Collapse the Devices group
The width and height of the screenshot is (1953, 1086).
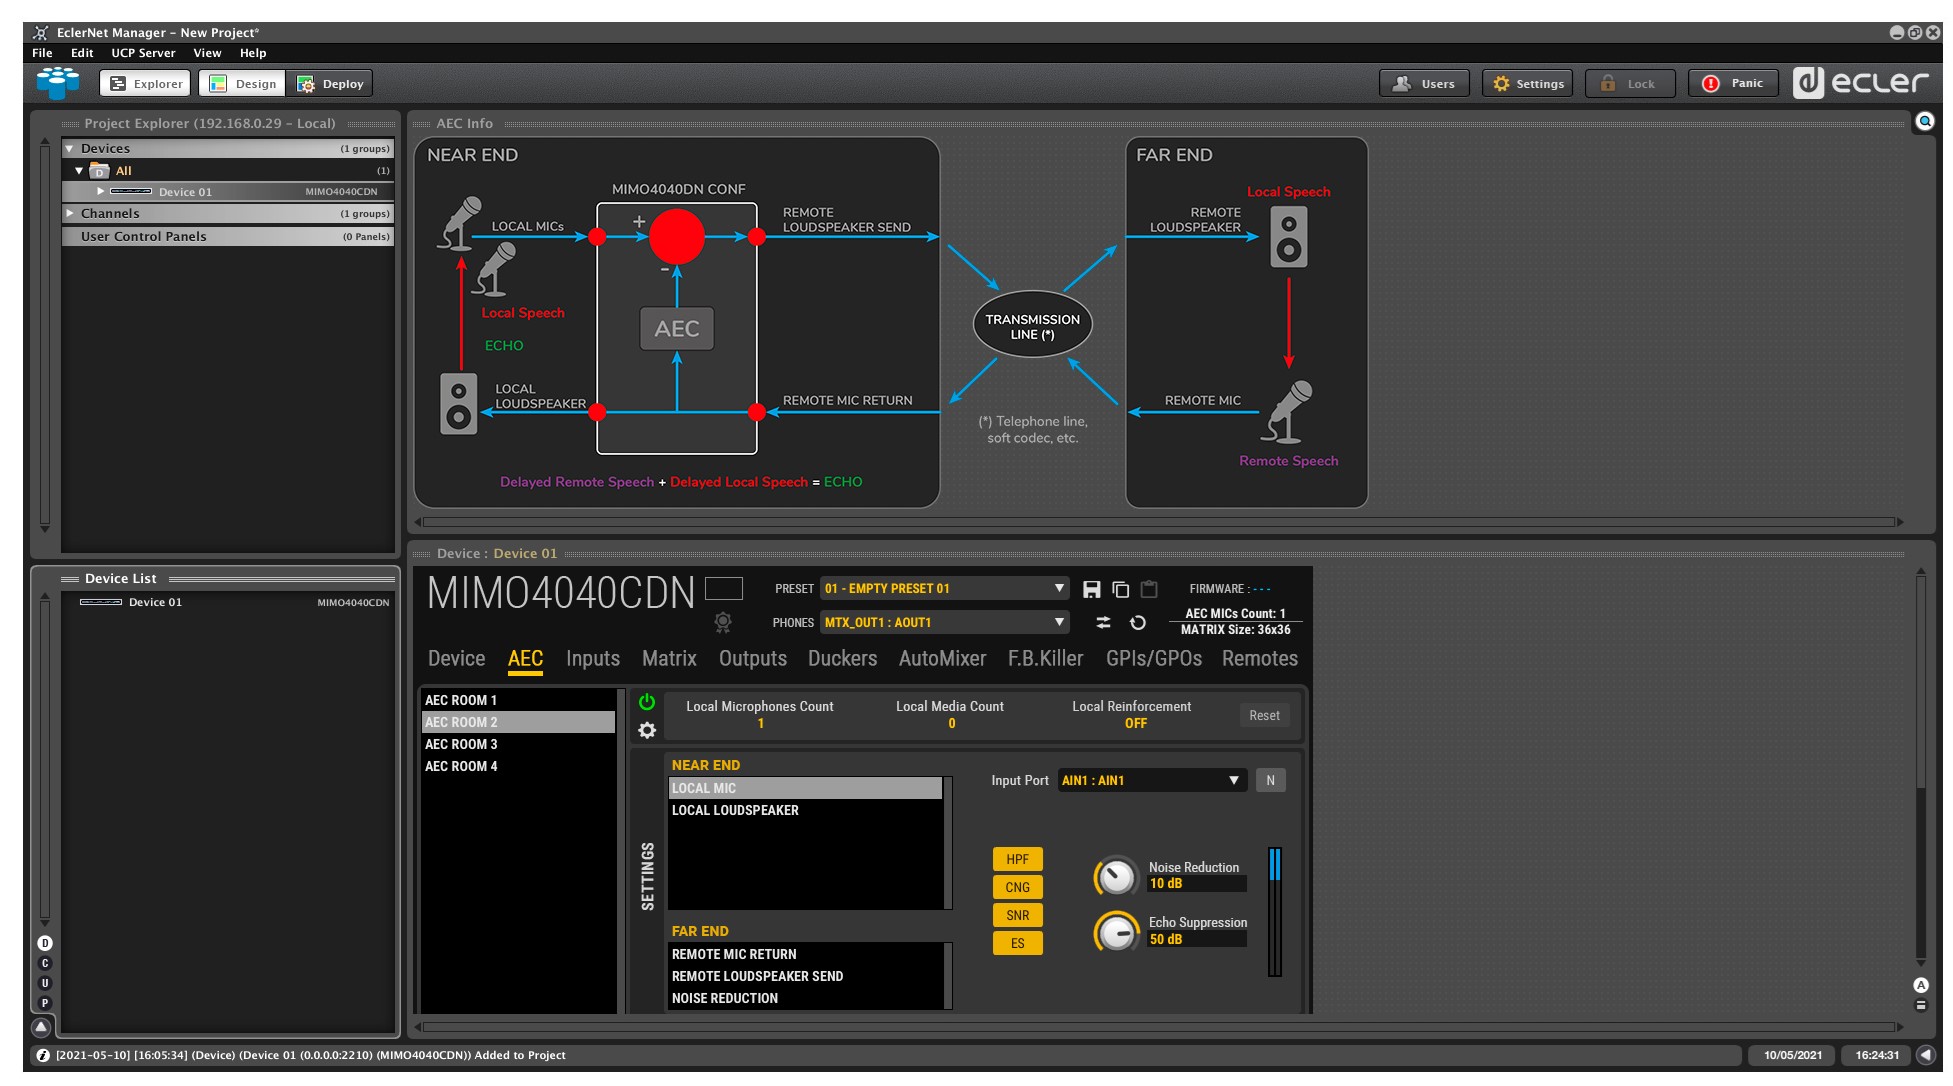[x=70, y=148]
